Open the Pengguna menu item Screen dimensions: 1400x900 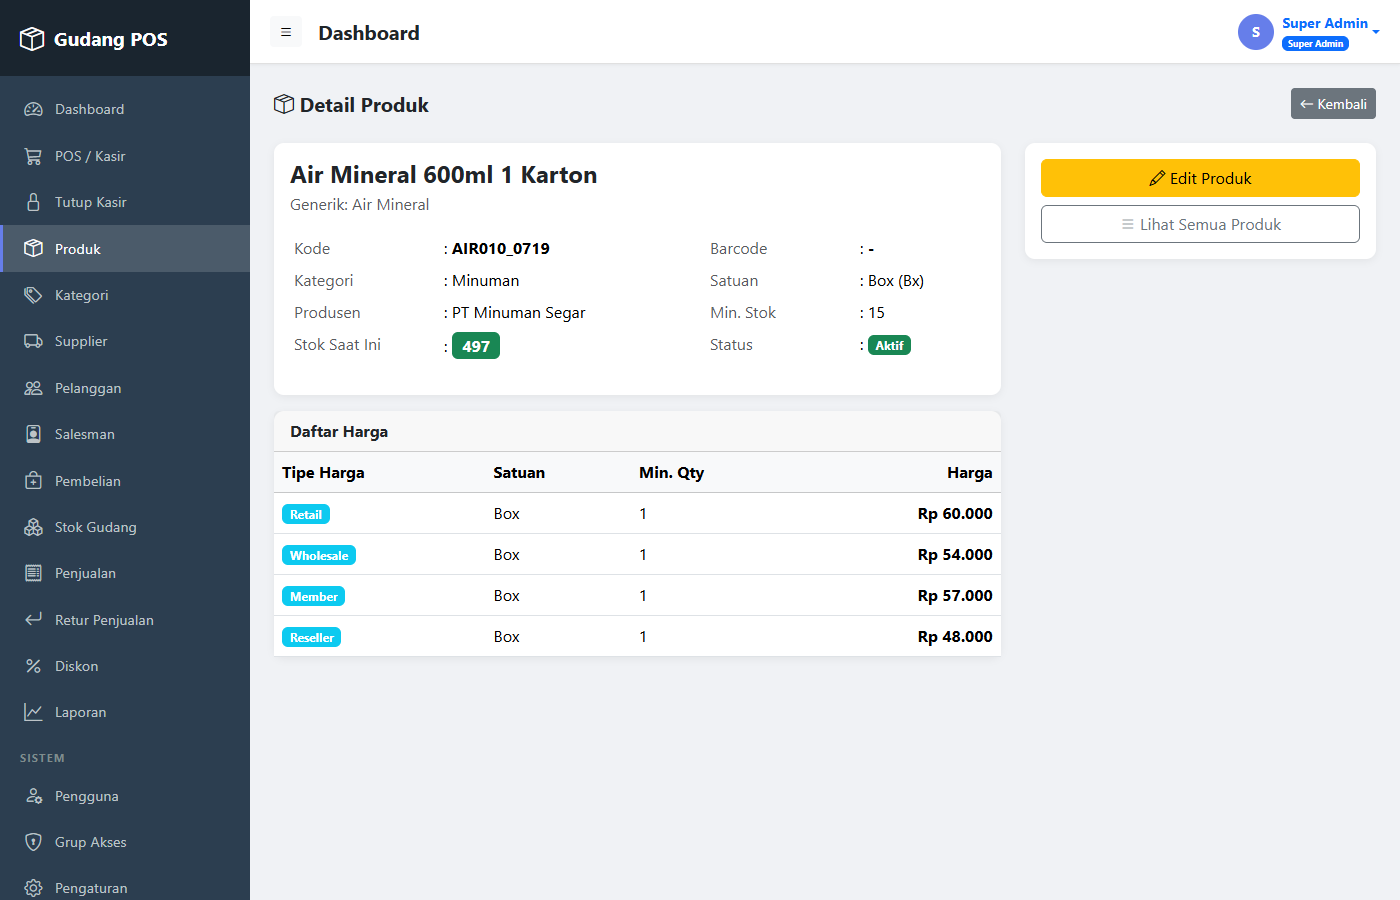[x=125, y=796]
